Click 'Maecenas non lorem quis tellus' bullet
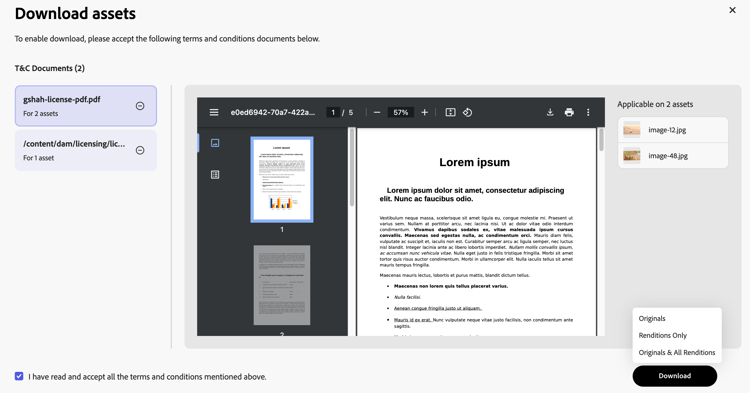Viewport: 750px width, 393px height. 451,286
